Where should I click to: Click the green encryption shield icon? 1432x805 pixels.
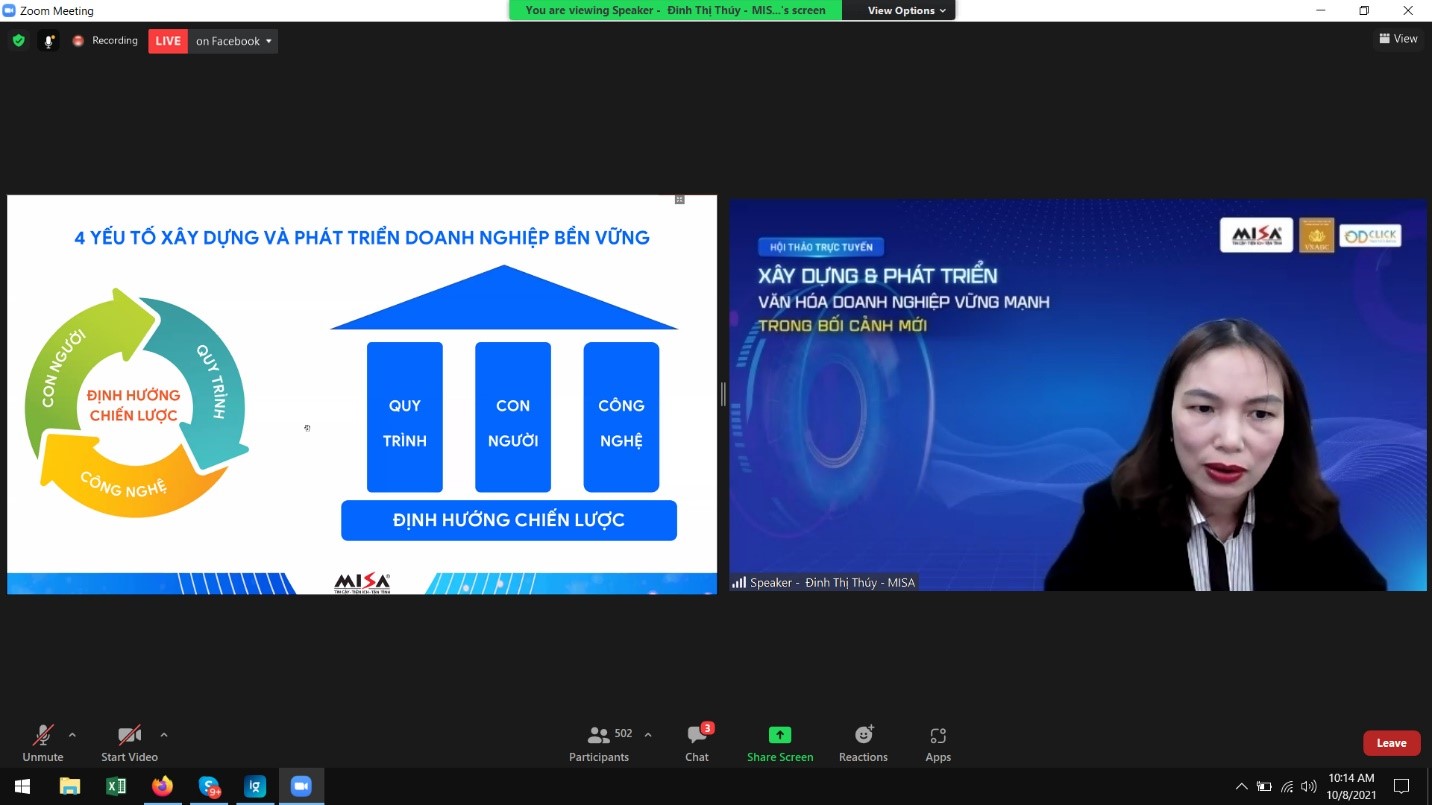pyautogui.click(x=18, y=41)
